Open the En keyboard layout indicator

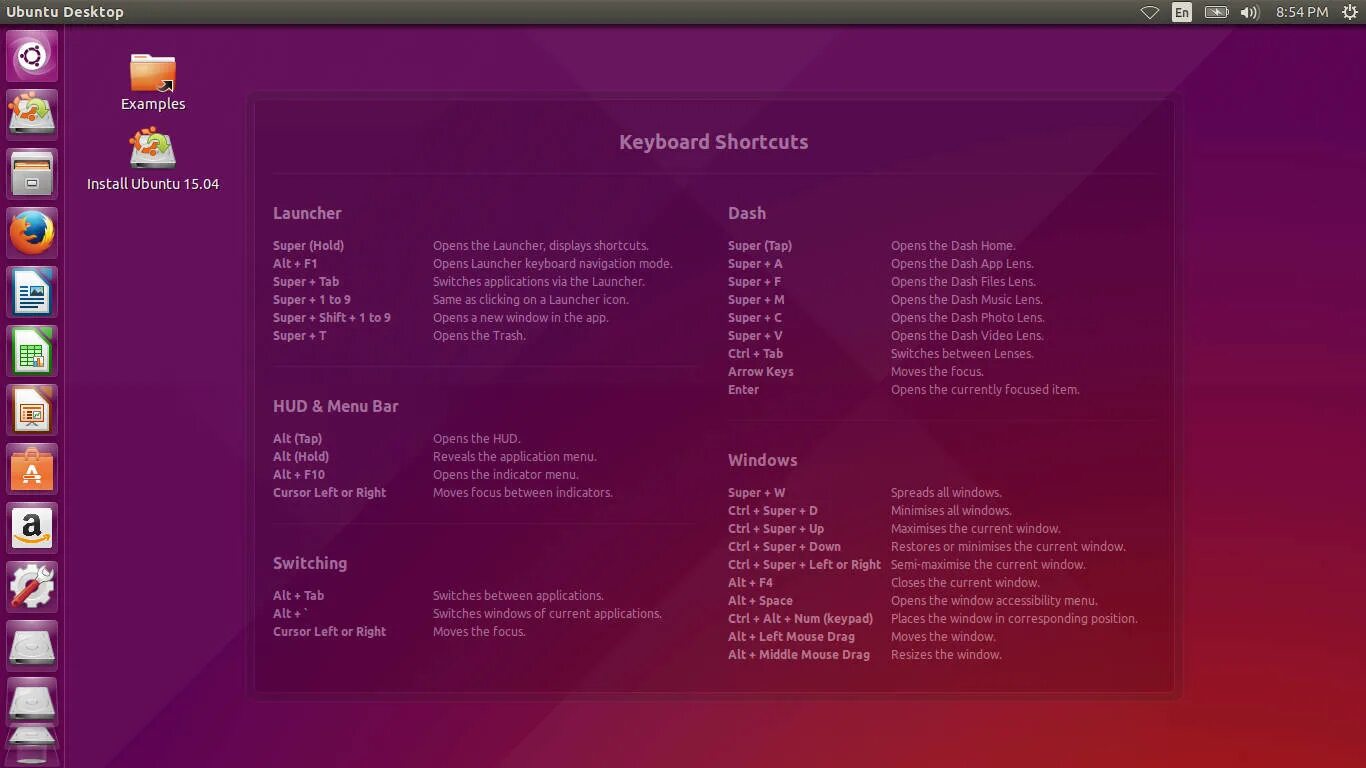[1182, 12]
